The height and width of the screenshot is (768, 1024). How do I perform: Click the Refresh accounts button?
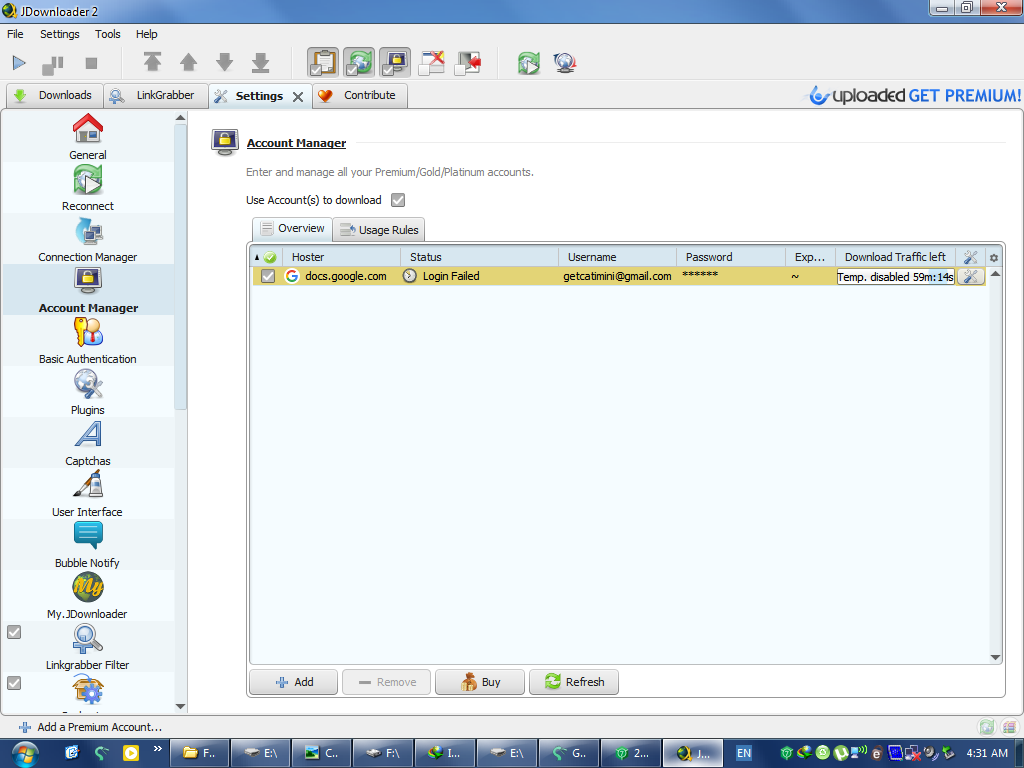pyautogui.click(x=574, y=682)
